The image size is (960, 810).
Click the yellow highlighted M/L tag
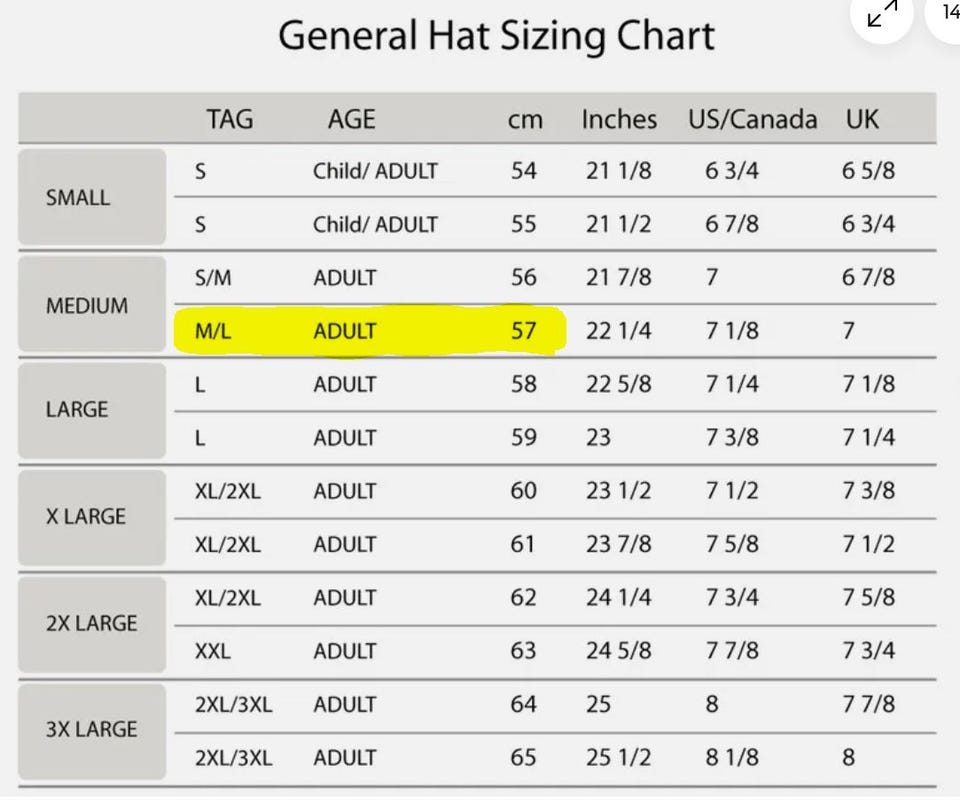(213, 331)
